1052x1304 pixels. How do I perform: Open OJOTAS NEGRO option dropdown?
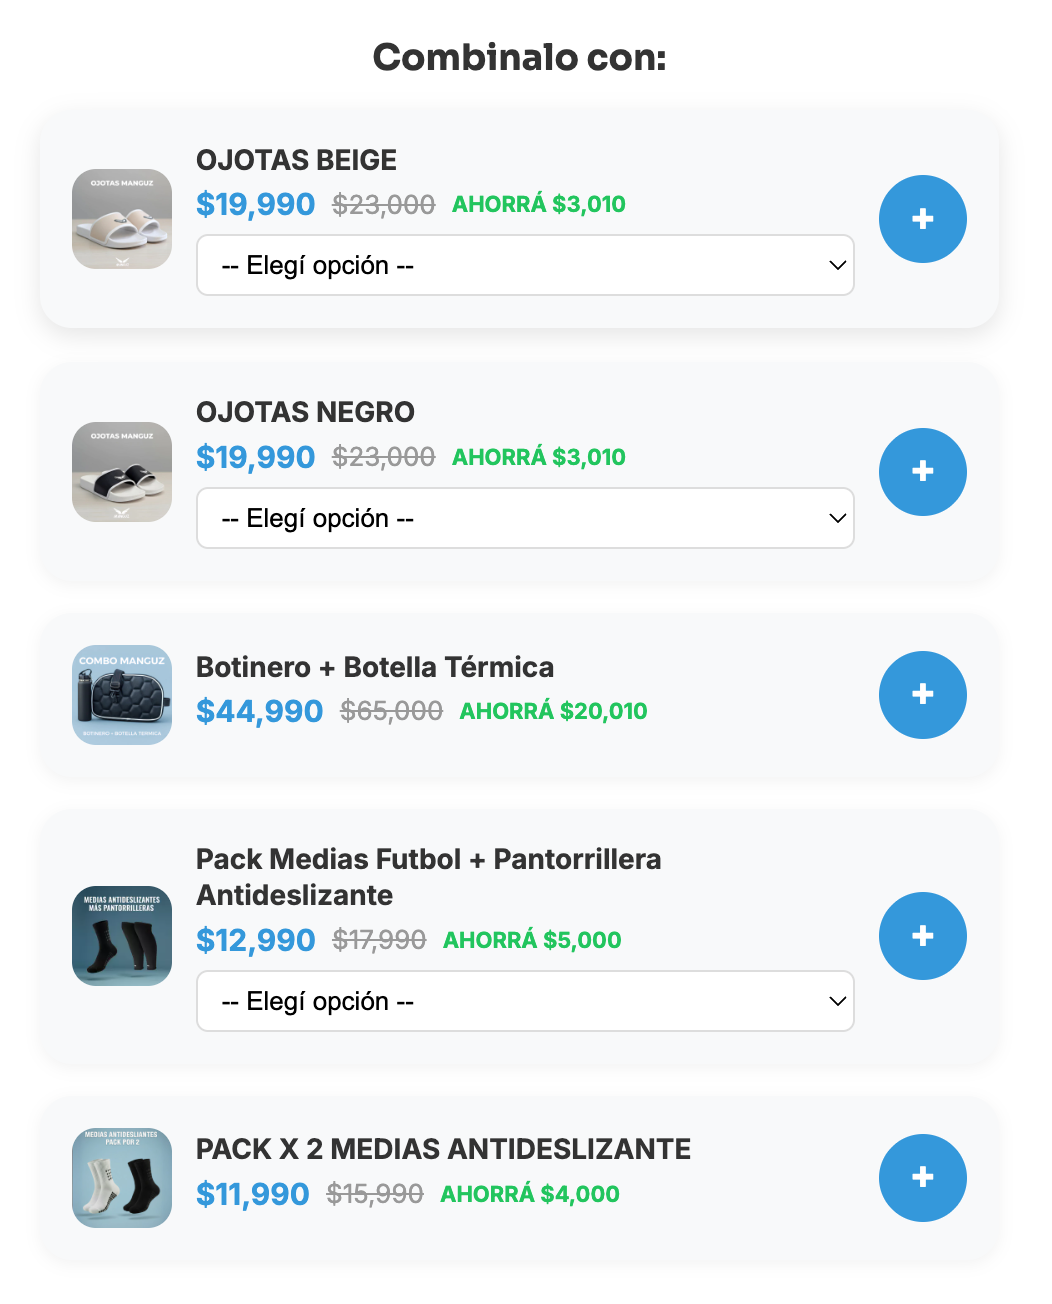[525, 518]
